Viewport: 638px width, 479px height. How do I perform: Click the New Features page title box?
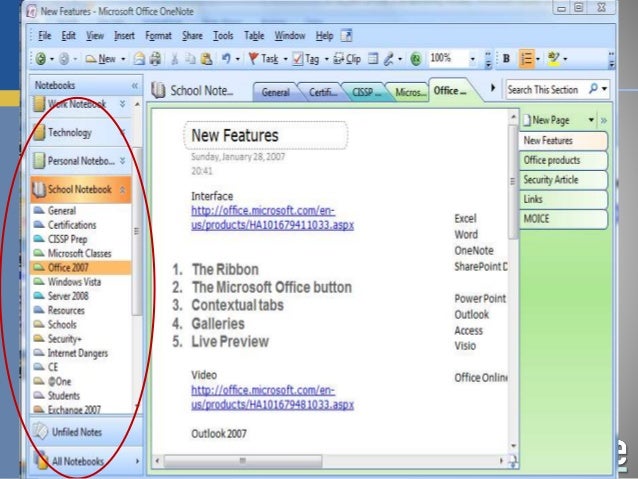[266, 136]
